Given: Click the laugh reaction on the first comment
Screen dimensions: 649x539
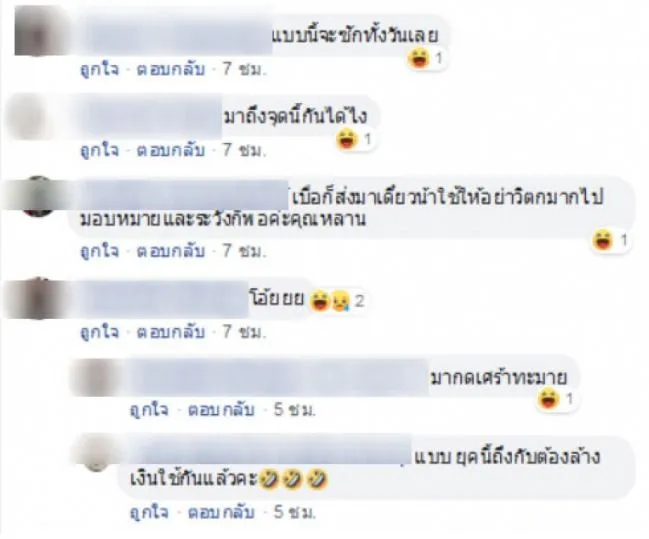Looking at the screenshot, I should (426, 58).
